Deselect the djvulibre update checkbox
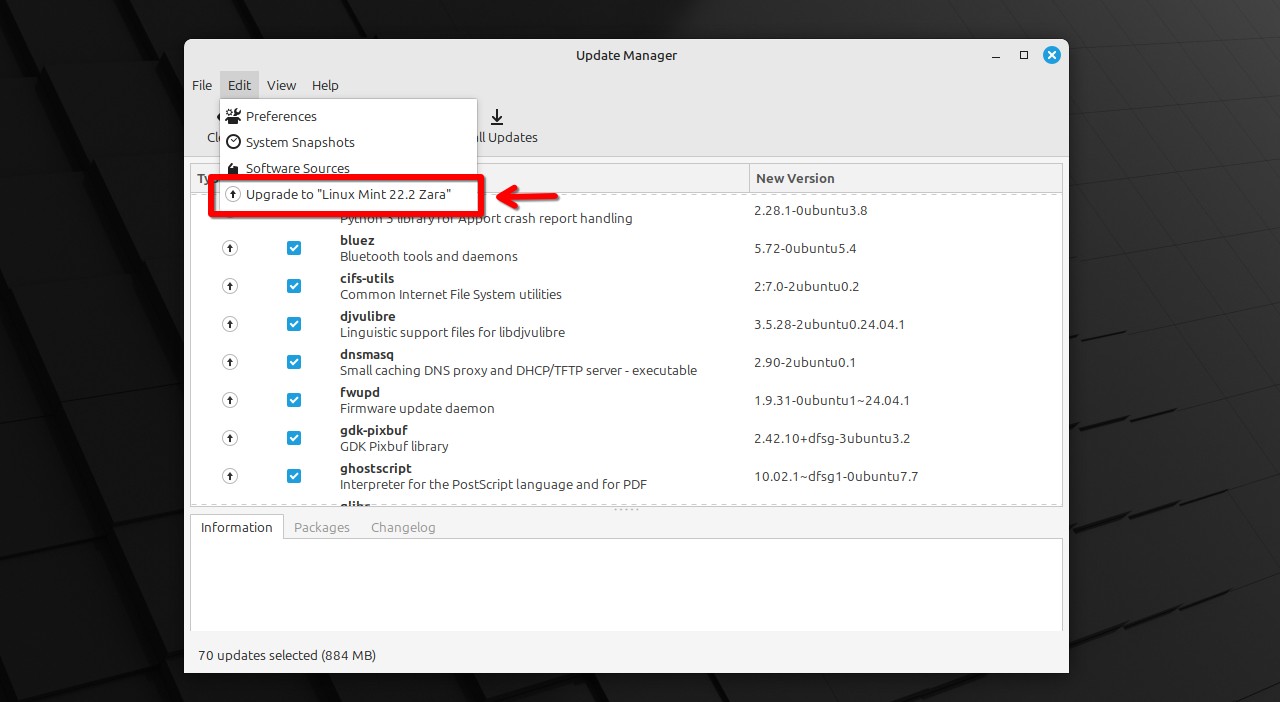Viewport: 1280px width, 702px height. pos(294,324)
